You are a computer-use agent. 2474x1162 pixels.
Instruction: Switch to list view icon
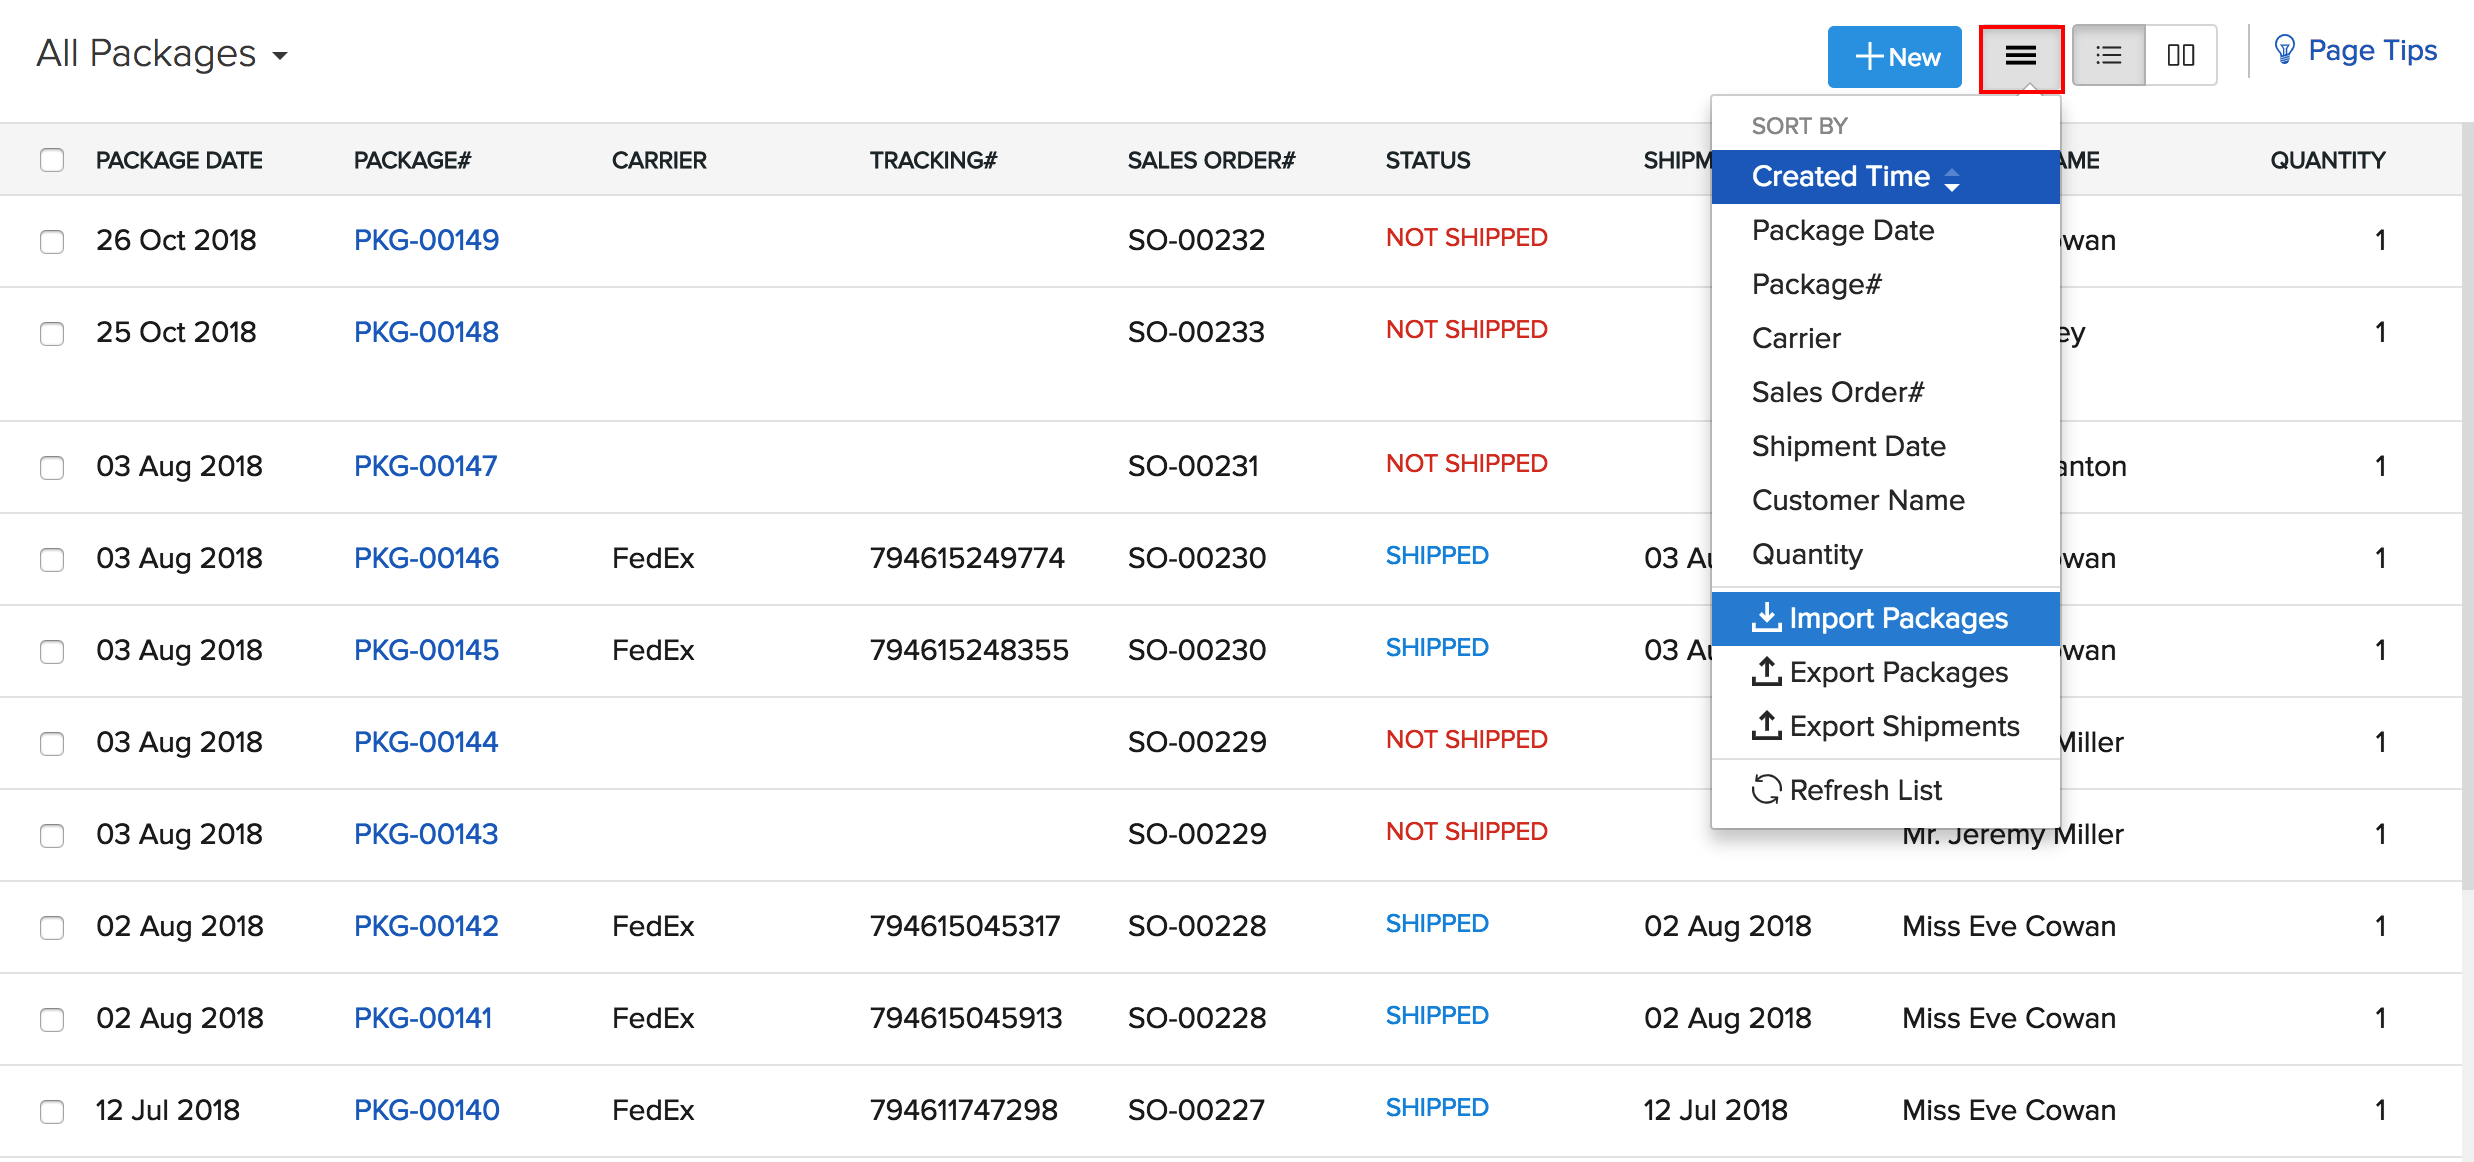click(2107, 55)
